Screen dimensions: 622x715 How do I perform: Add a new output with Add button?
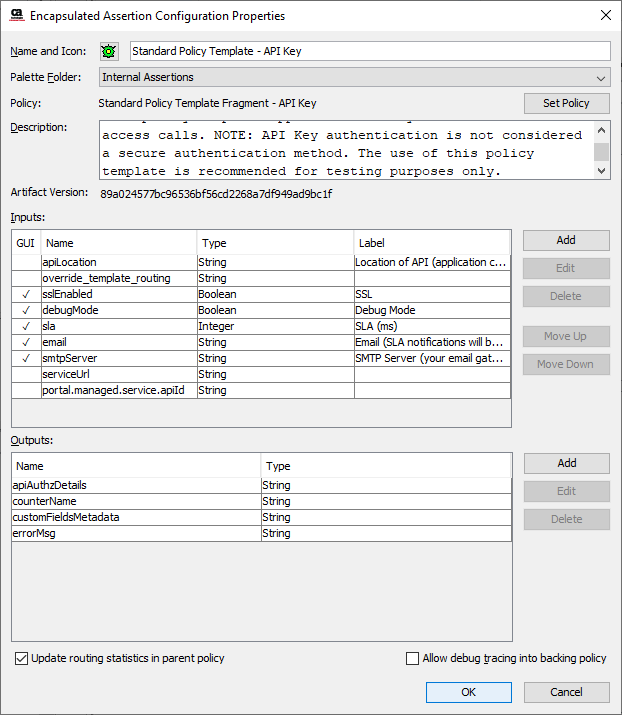566,463
